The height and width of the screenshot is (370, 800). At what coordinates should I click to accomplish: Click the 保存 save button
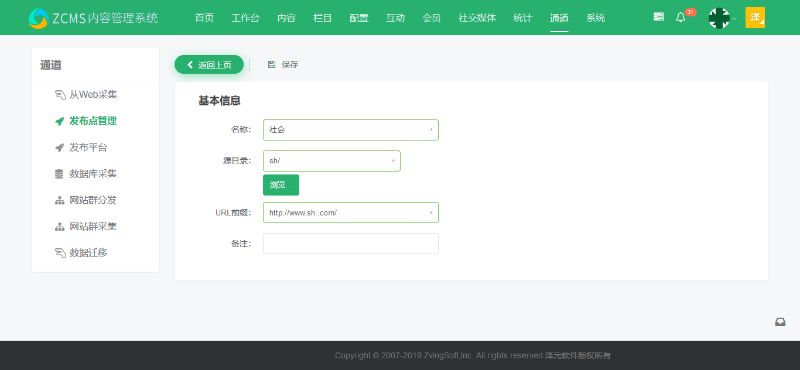(x=283, y=65)
